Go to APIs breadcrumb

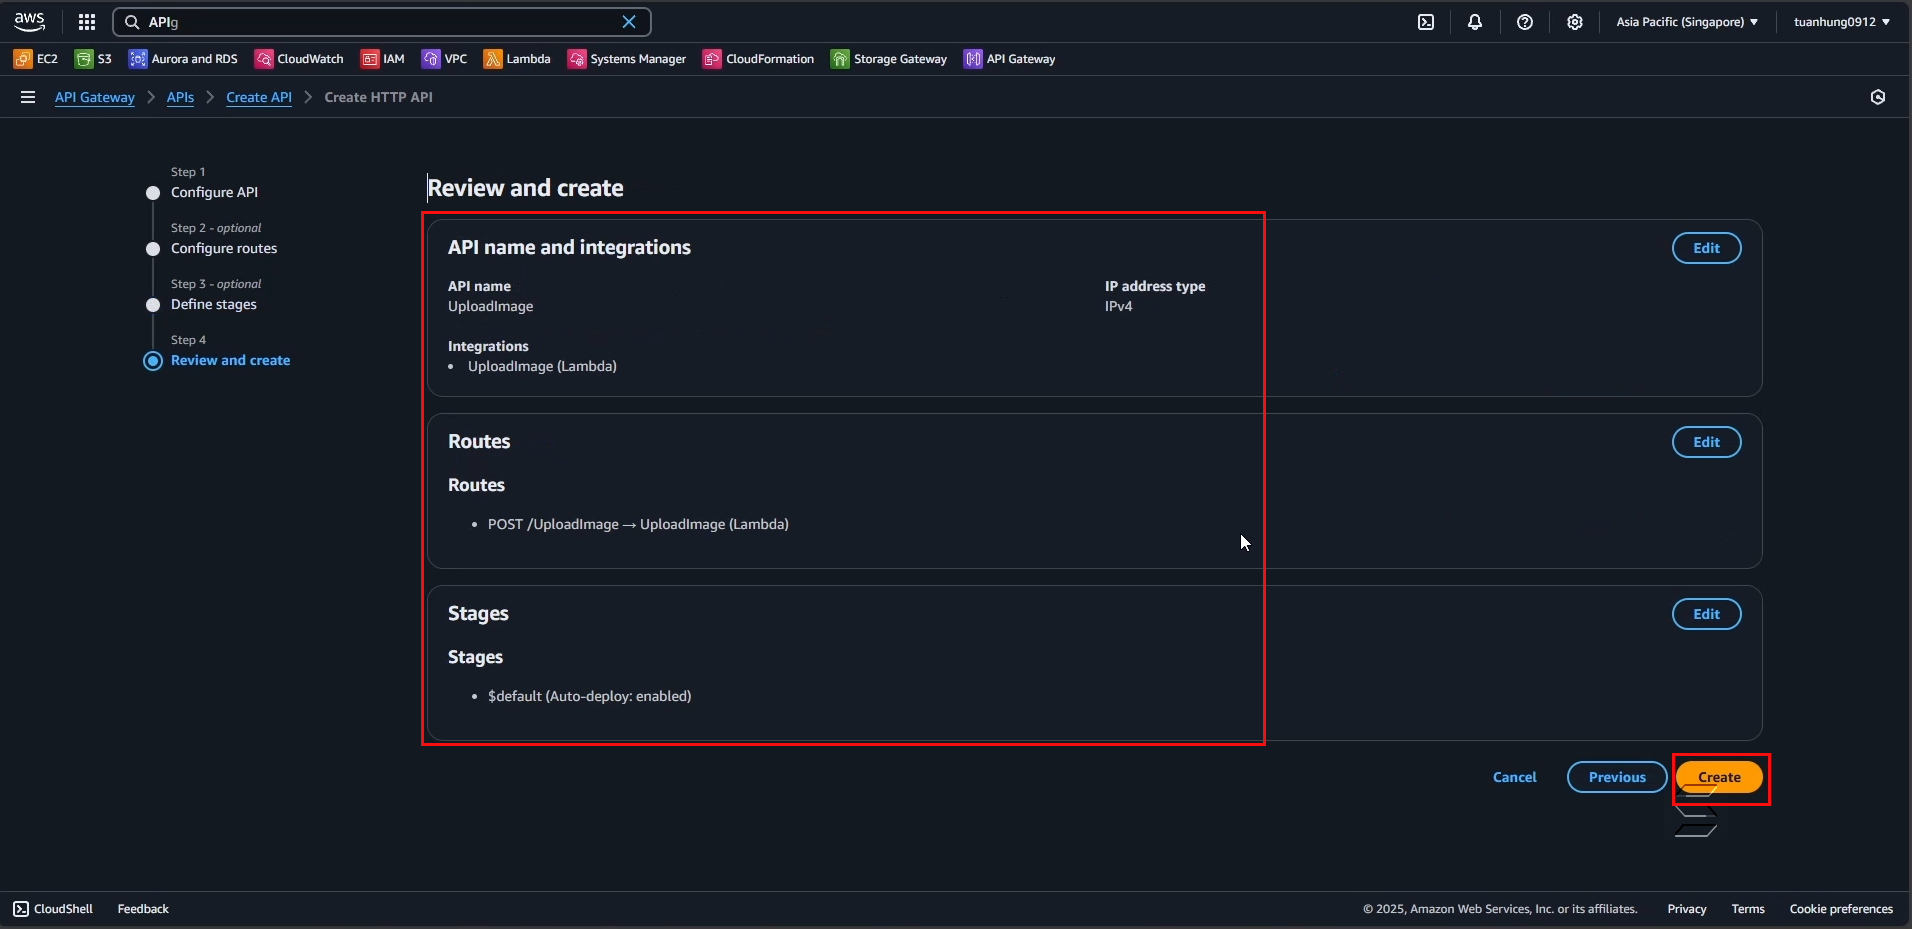point(180,97)
